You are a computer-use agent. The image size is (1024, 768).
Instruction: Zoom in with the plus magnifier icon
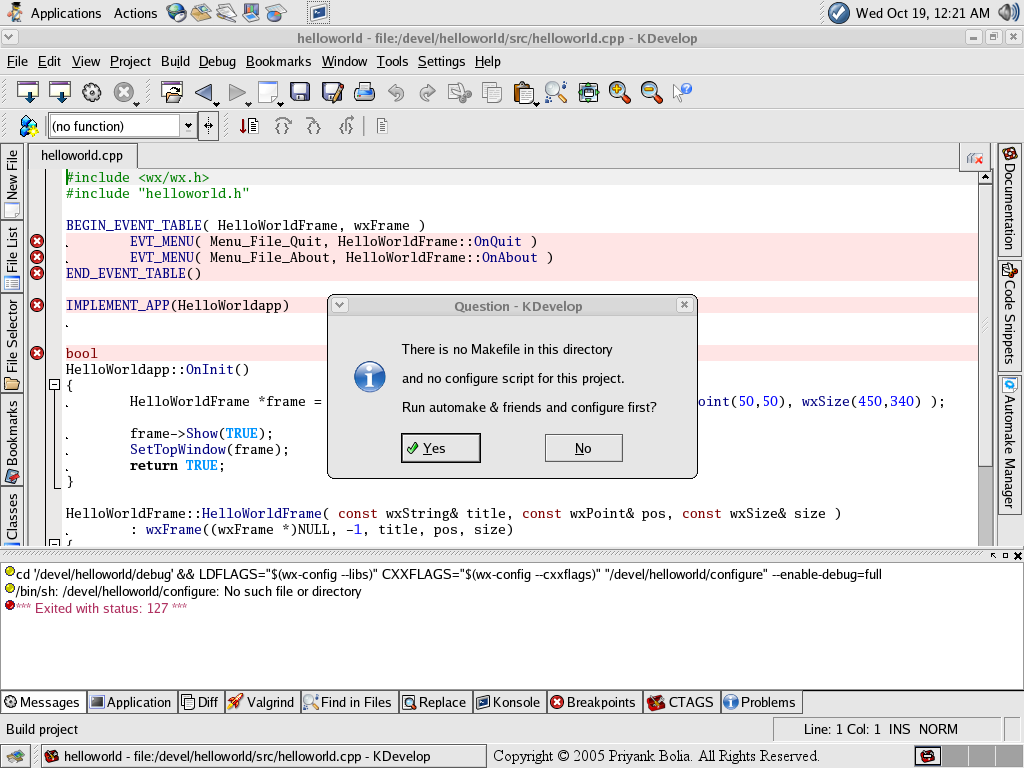coord(619,92)
